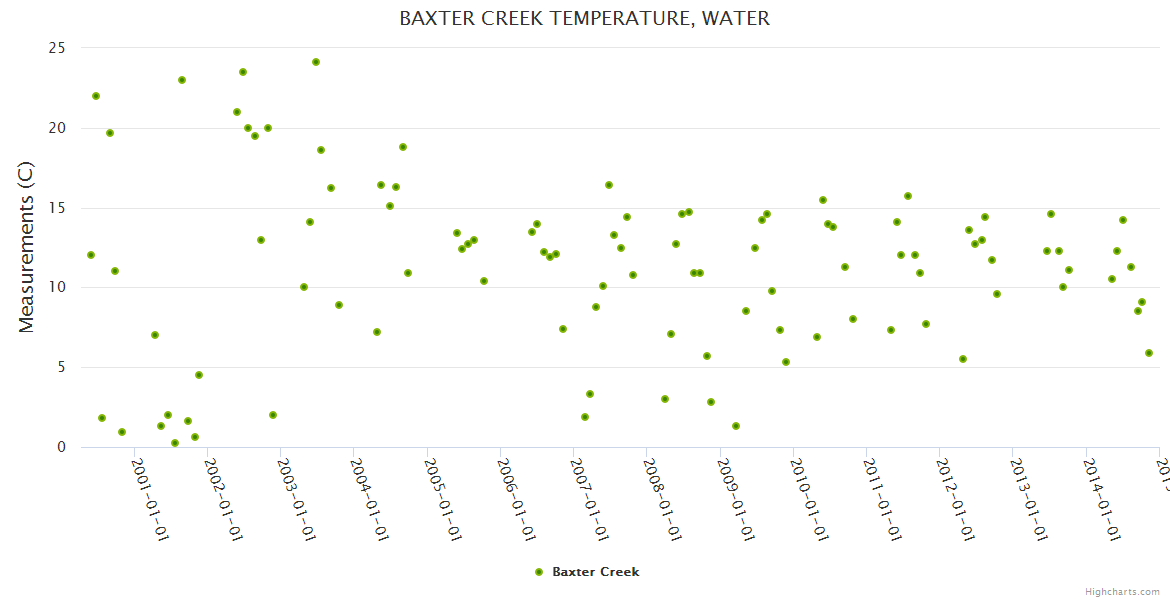Click the 15 label on the y-axis

[57, 208]
